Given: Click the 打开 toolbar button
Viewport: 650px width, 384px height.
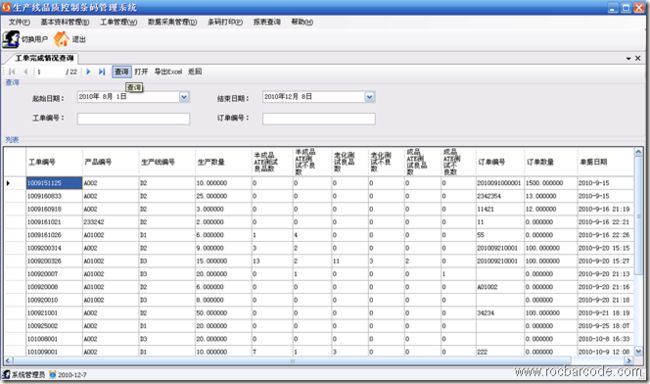Looking at the screenshot, I should [x=141, y=72].
